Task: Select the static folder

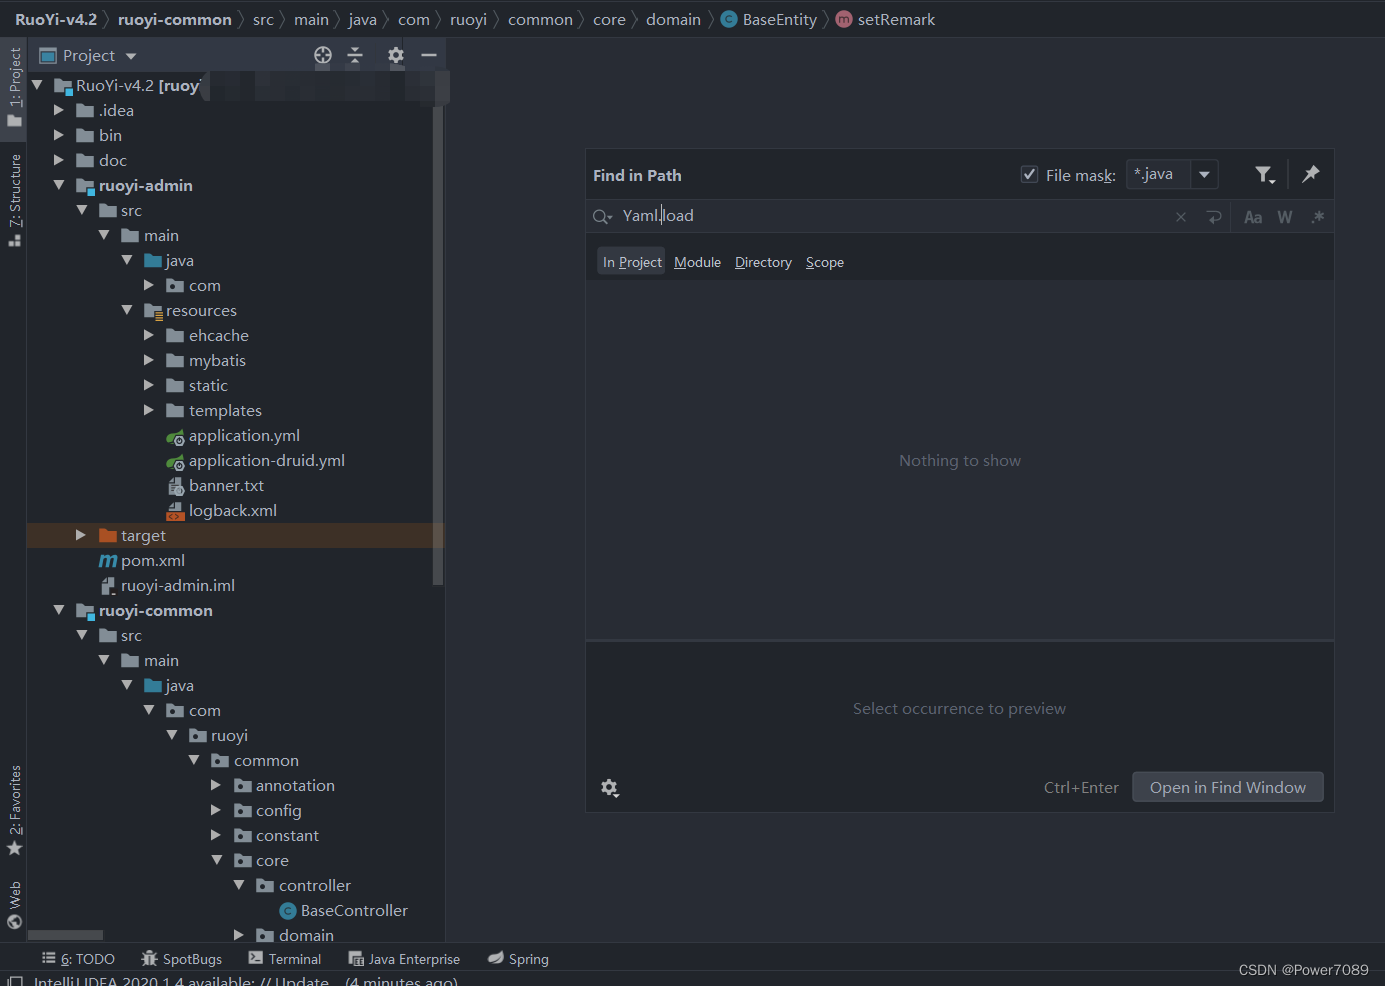Action: (x=197, y=386)
